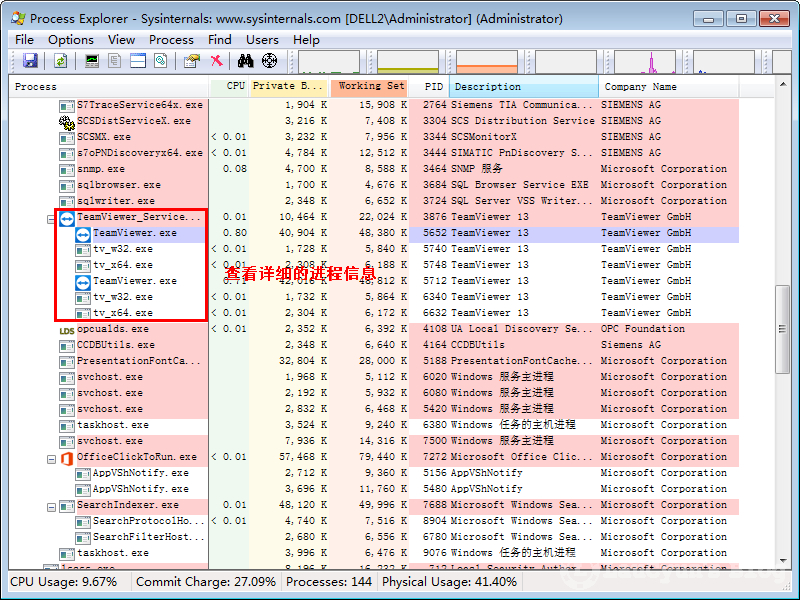Open the System Information graph icon
This screenshot has width=800, height=600.
(x=92, y=61)
